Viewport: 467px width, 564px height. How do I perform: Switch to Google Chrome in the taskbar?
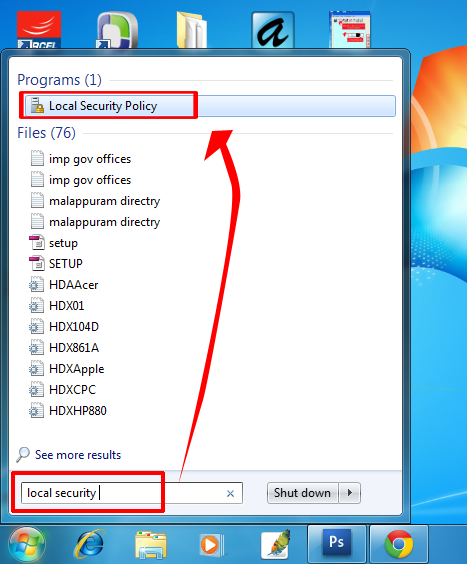tap(399, 544)
